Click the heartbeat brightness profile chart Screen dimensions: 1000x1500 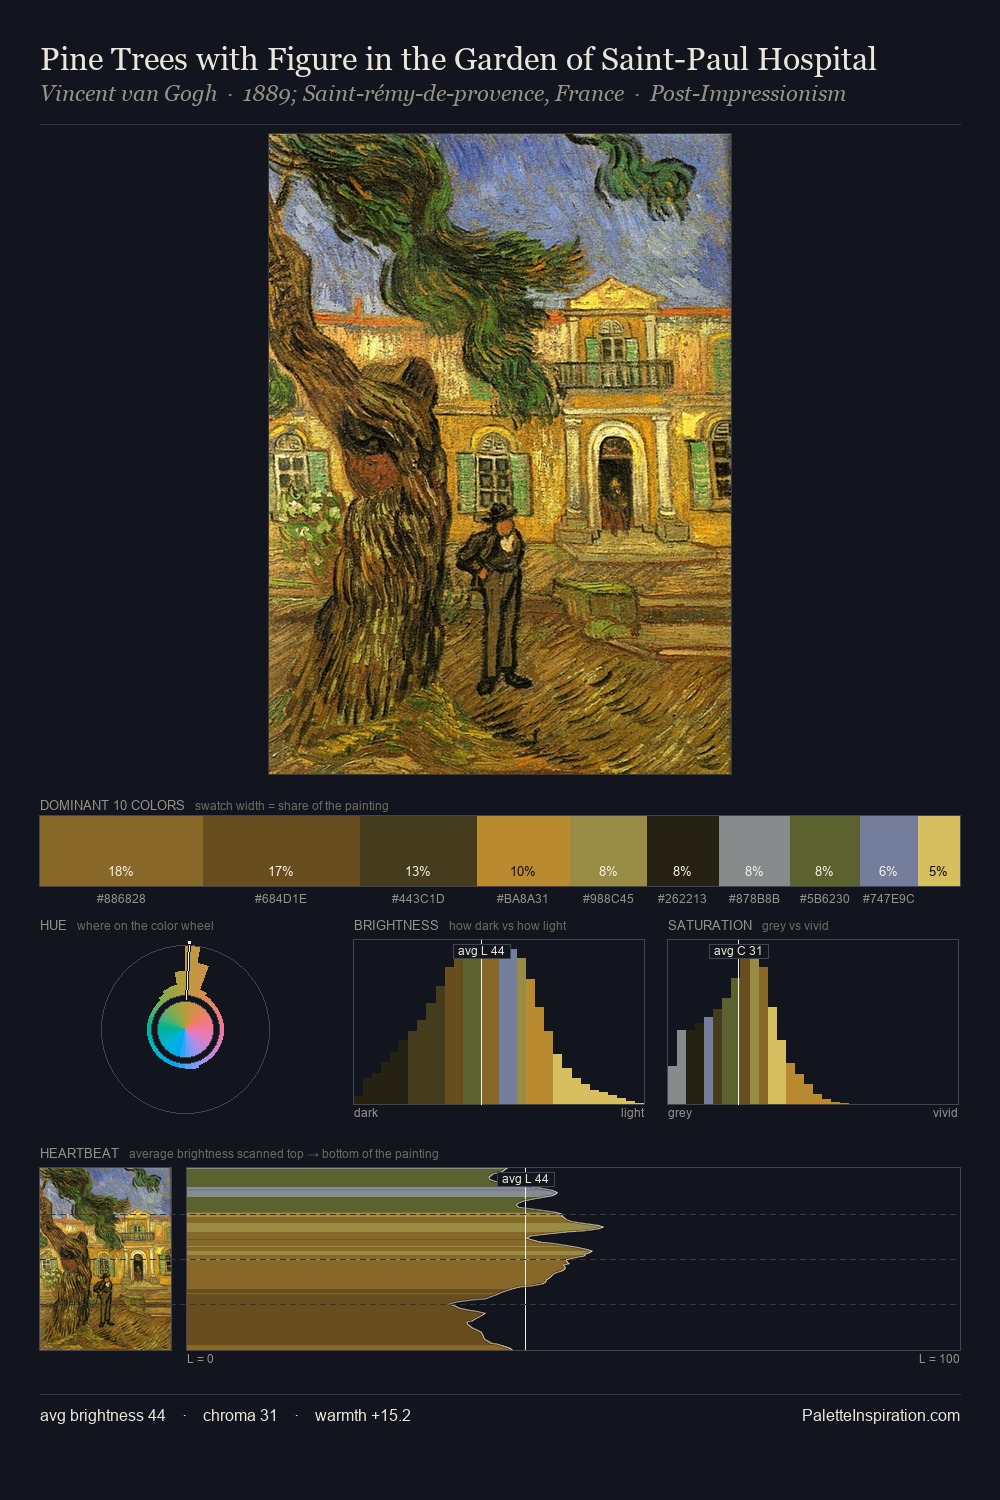[x=573, y=1259]
